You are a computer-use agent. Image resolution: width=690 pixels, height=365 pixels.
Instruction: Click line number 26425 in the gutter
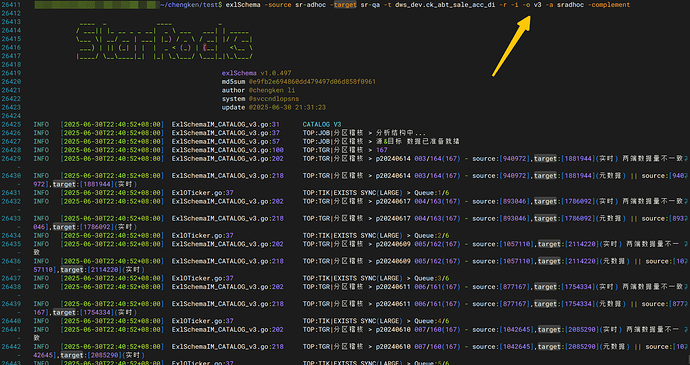11,125
